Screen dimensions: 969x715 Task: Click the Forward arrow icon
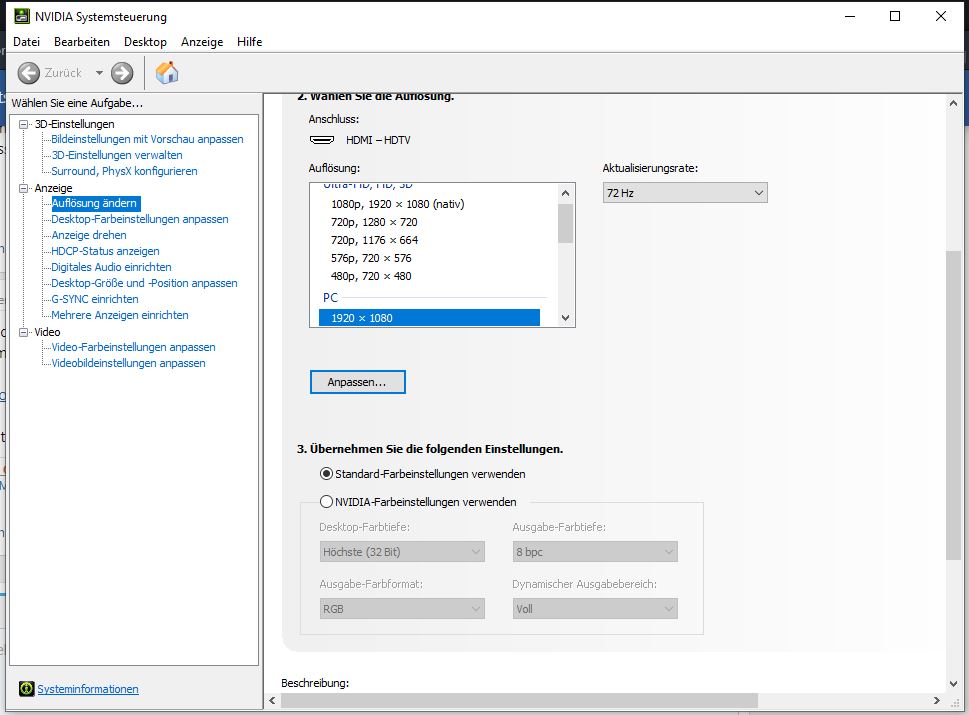tap(122, 73)
